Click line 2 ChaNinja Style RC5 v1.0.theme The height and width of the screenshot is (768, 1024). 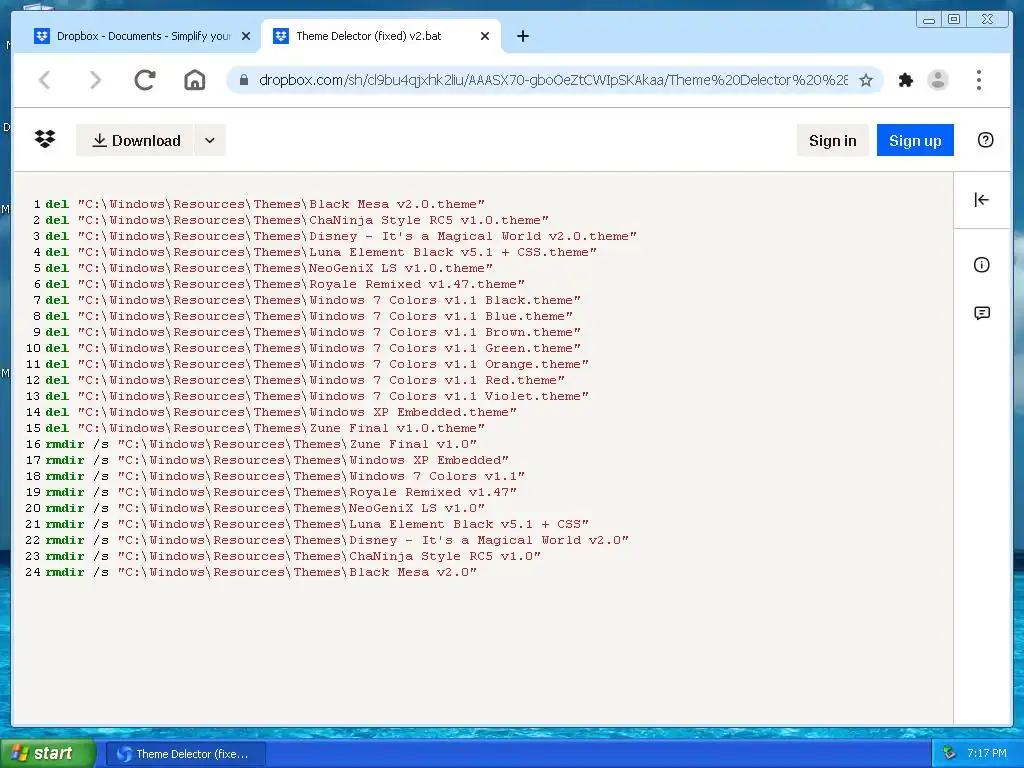pyautogui.click(x=297, y=220)
